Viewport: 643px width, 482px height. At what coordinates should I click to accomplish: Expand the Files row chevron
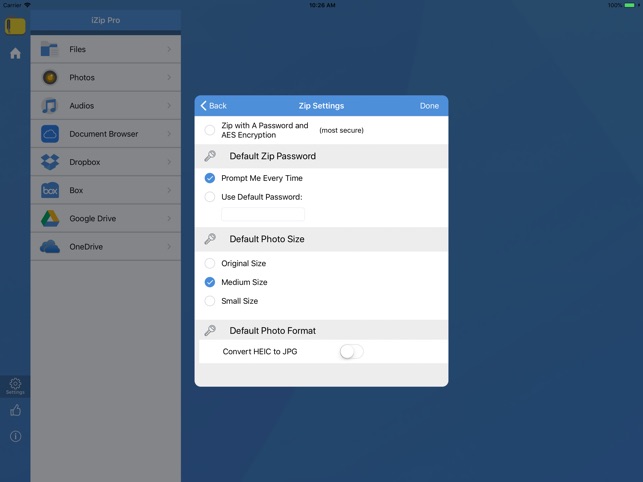click(x=169, y=49)
